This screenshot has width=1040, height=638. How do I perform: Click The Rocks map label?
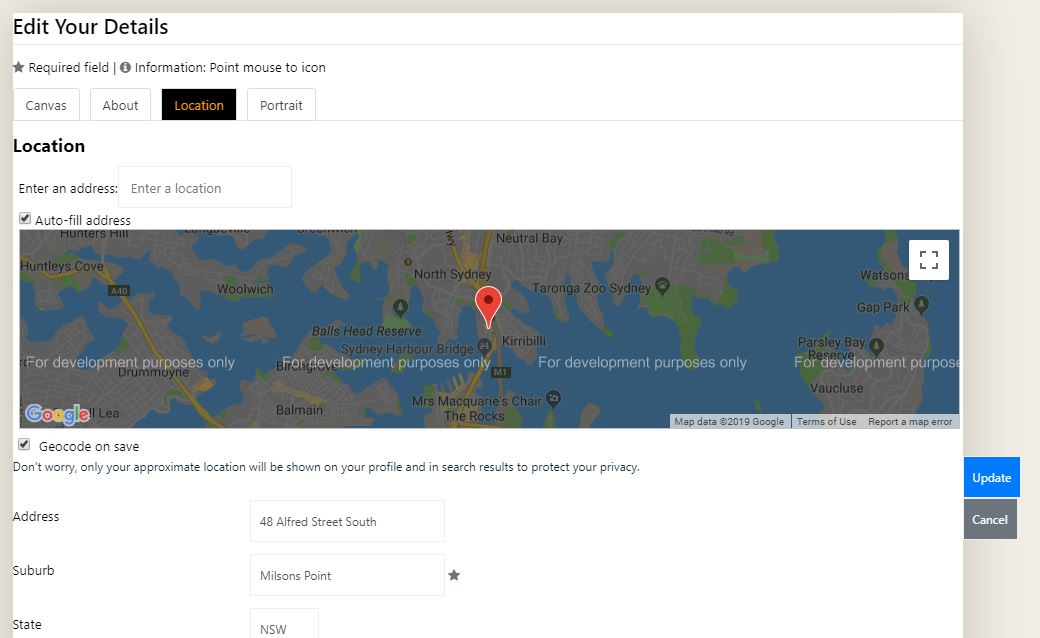tap(474, 416)
